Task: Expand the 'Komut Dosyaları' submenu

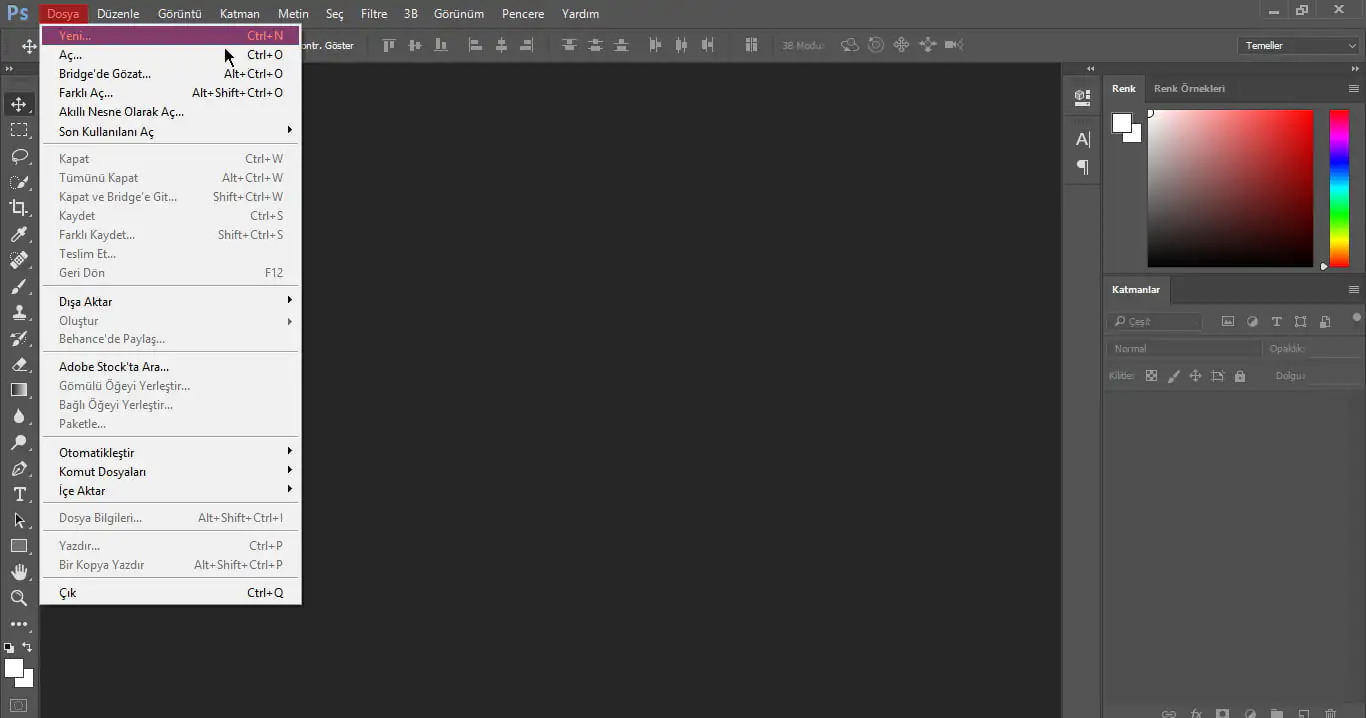Action: tap(170, 471)
